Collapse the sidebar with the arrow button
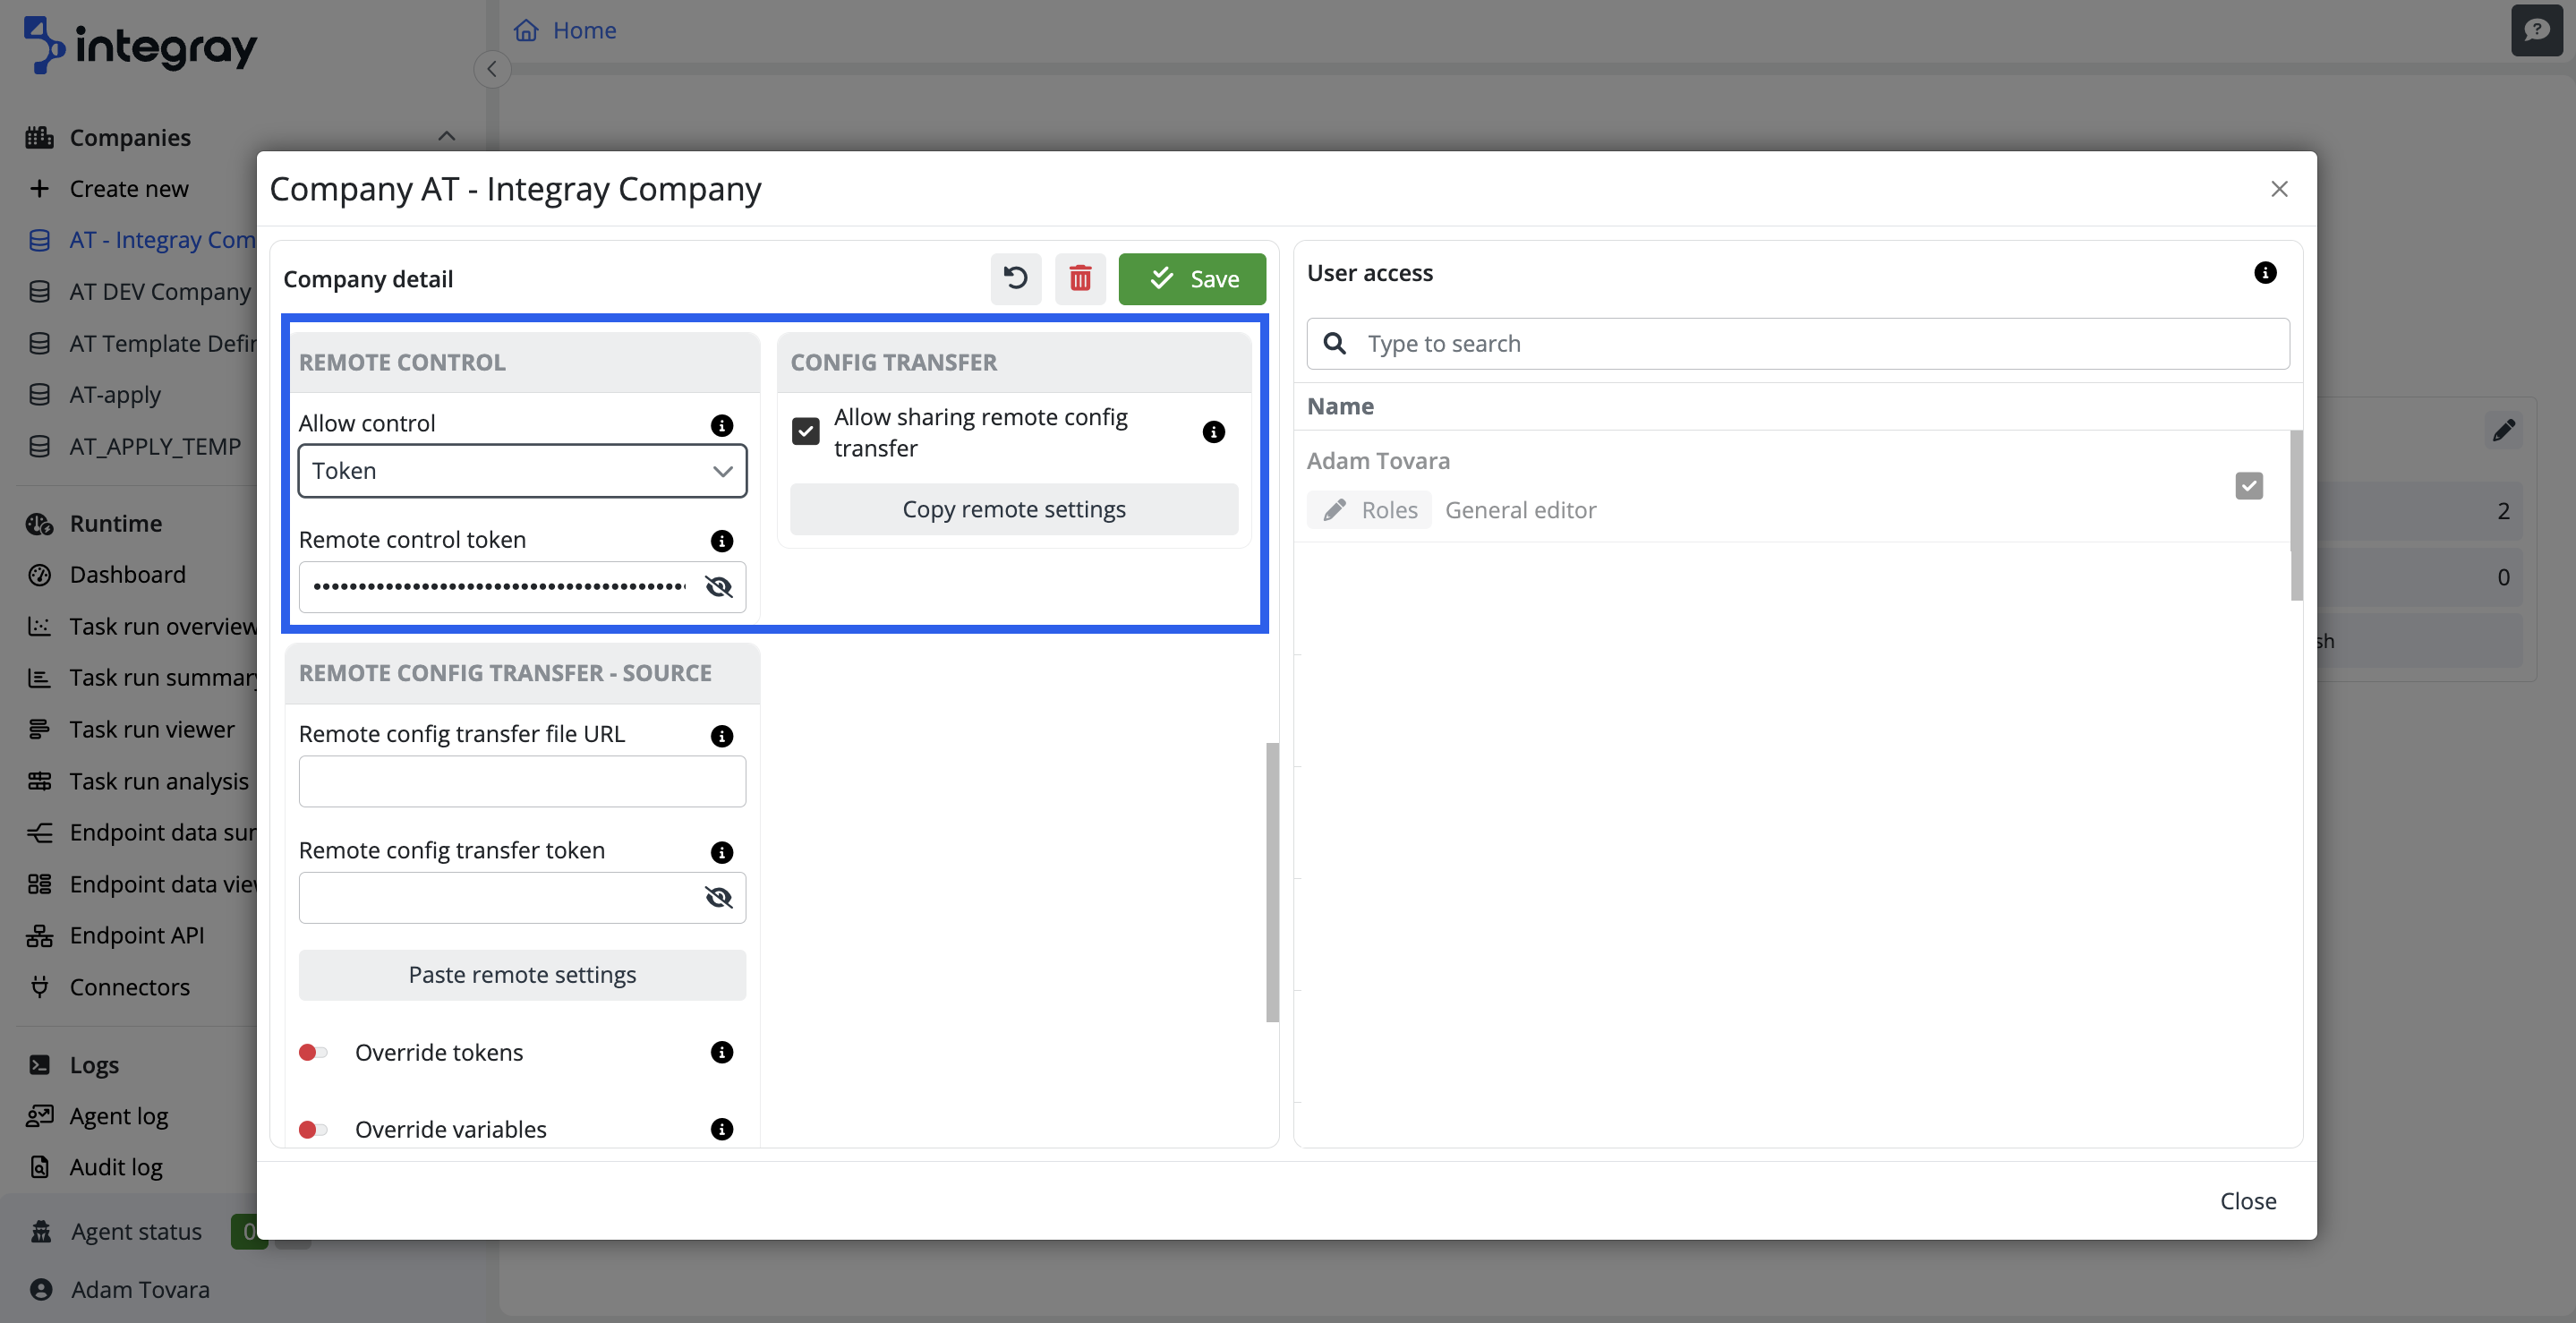This screenshot has height=1323, width=2576. [x=492, y=69]
